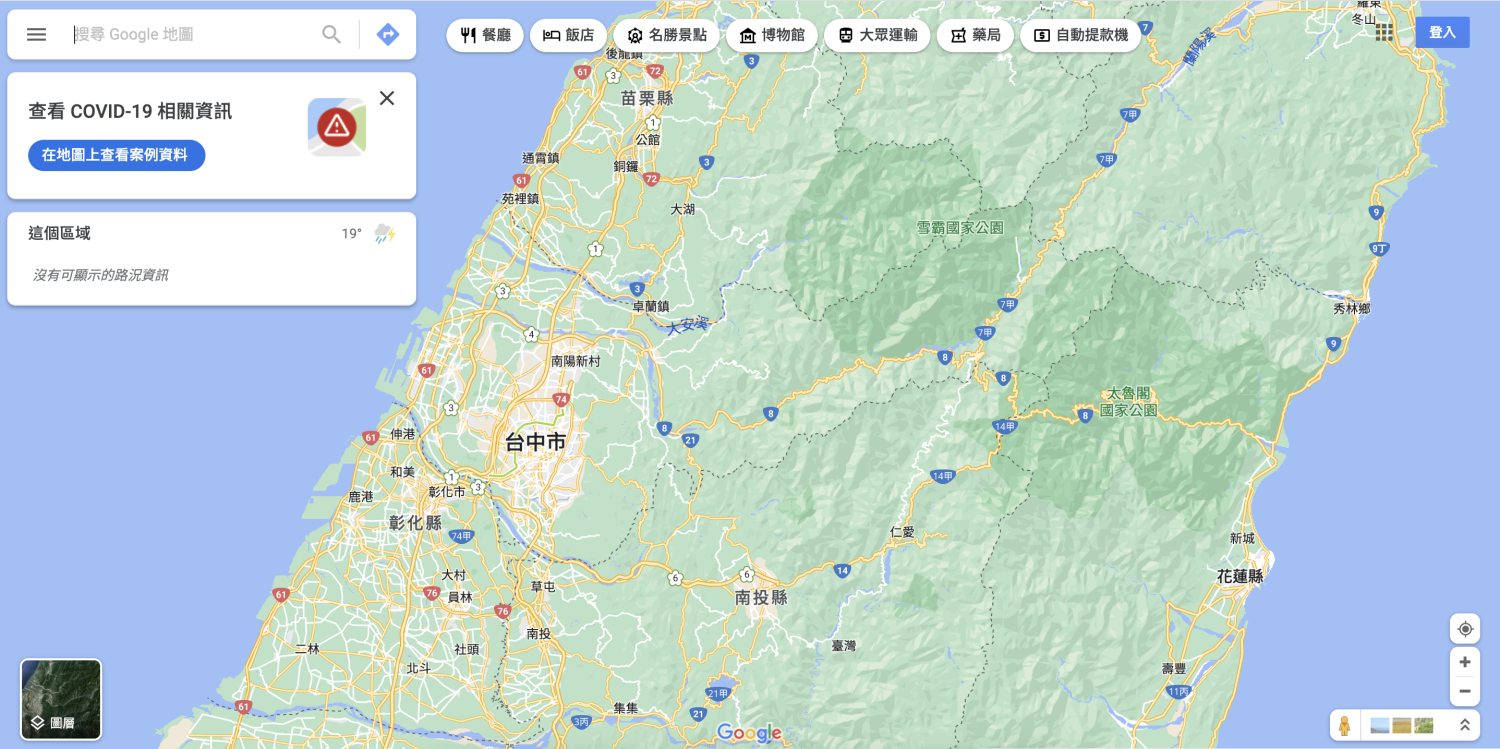Click the 壽豐 town label
1500x749 pixels.
pos(1174,668)
